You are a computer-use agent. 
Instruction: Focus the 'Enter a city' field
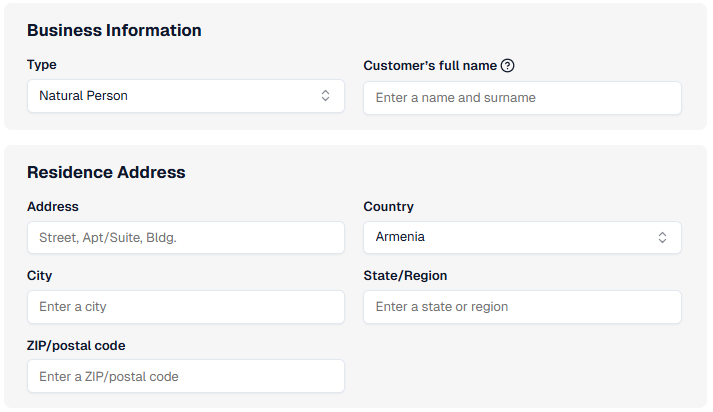185,307
